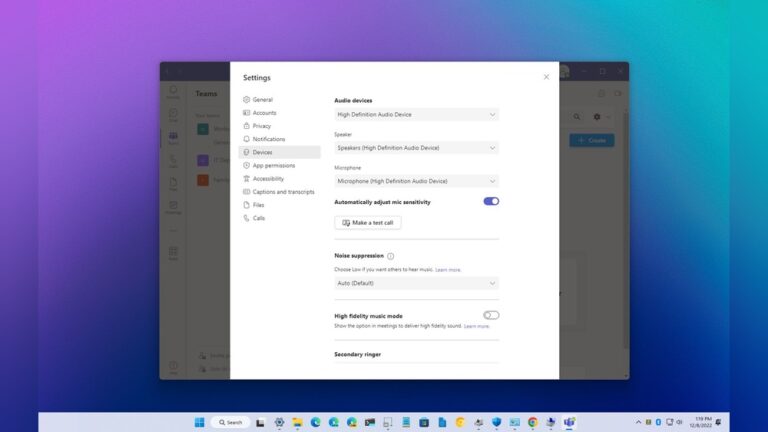Image resolution: width=768 pixels, height=432 pixels.
Task: Enable High fidelity music mode switch
Action: point(491,315)
